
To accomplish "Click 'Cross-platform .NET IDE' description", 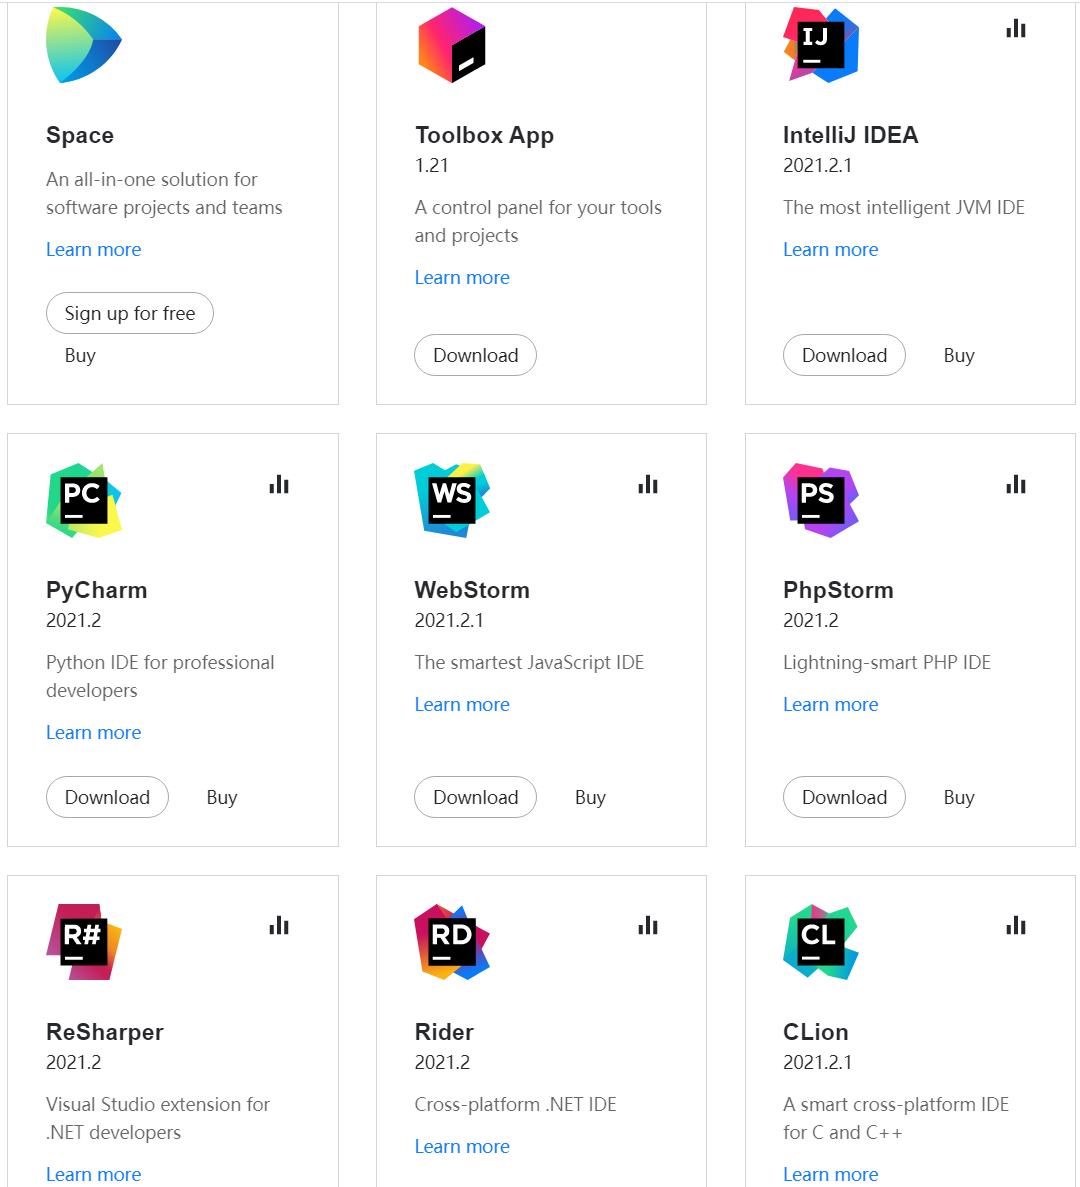I will 515,1104.
